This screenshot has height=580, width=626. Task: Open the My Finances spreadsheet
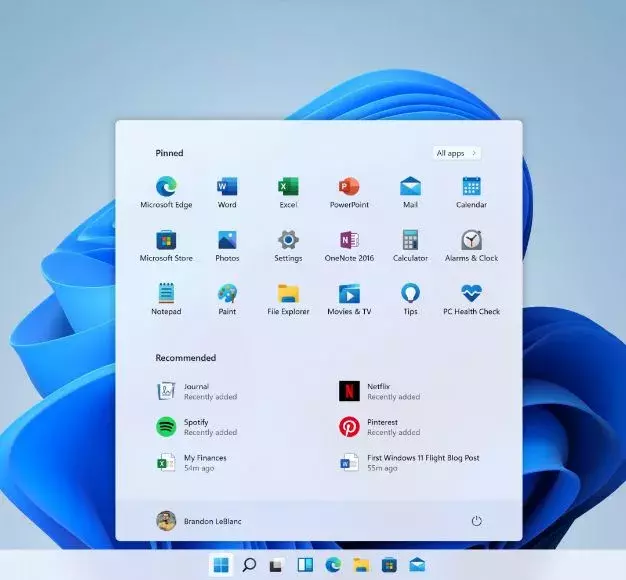coord(192,462)
